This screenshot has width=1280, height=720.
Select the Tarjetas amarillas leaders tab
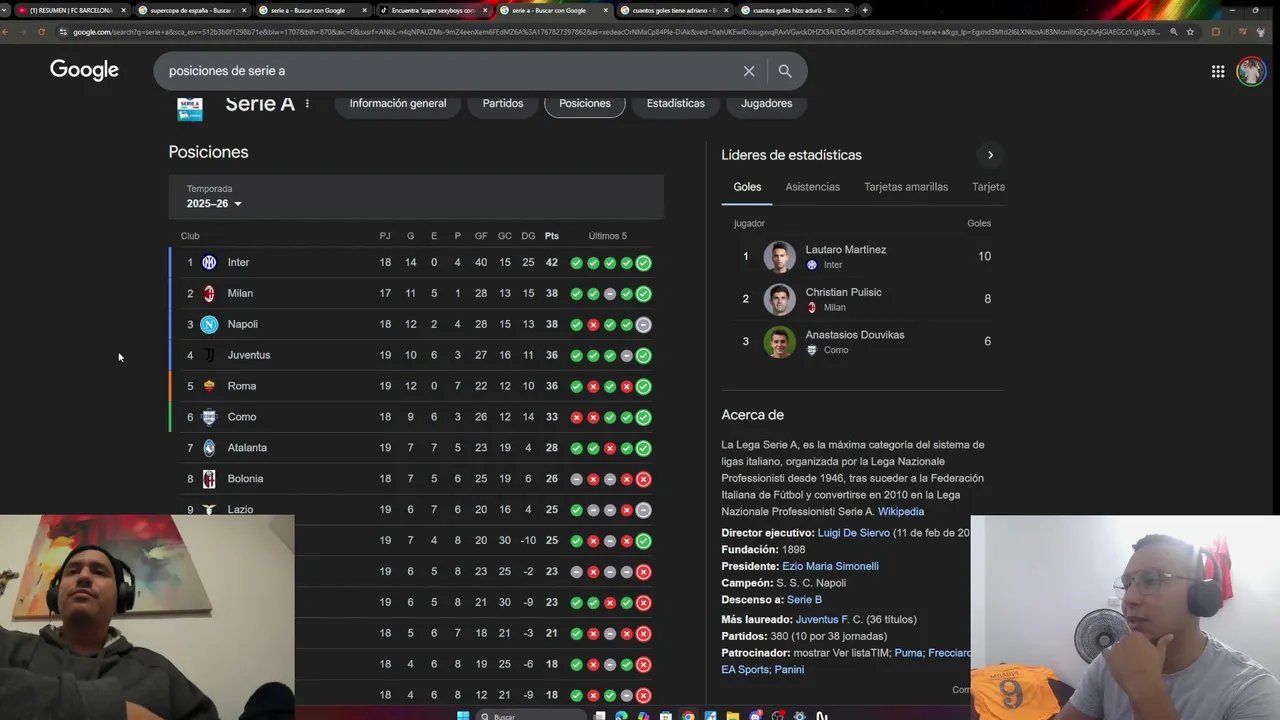906,187
